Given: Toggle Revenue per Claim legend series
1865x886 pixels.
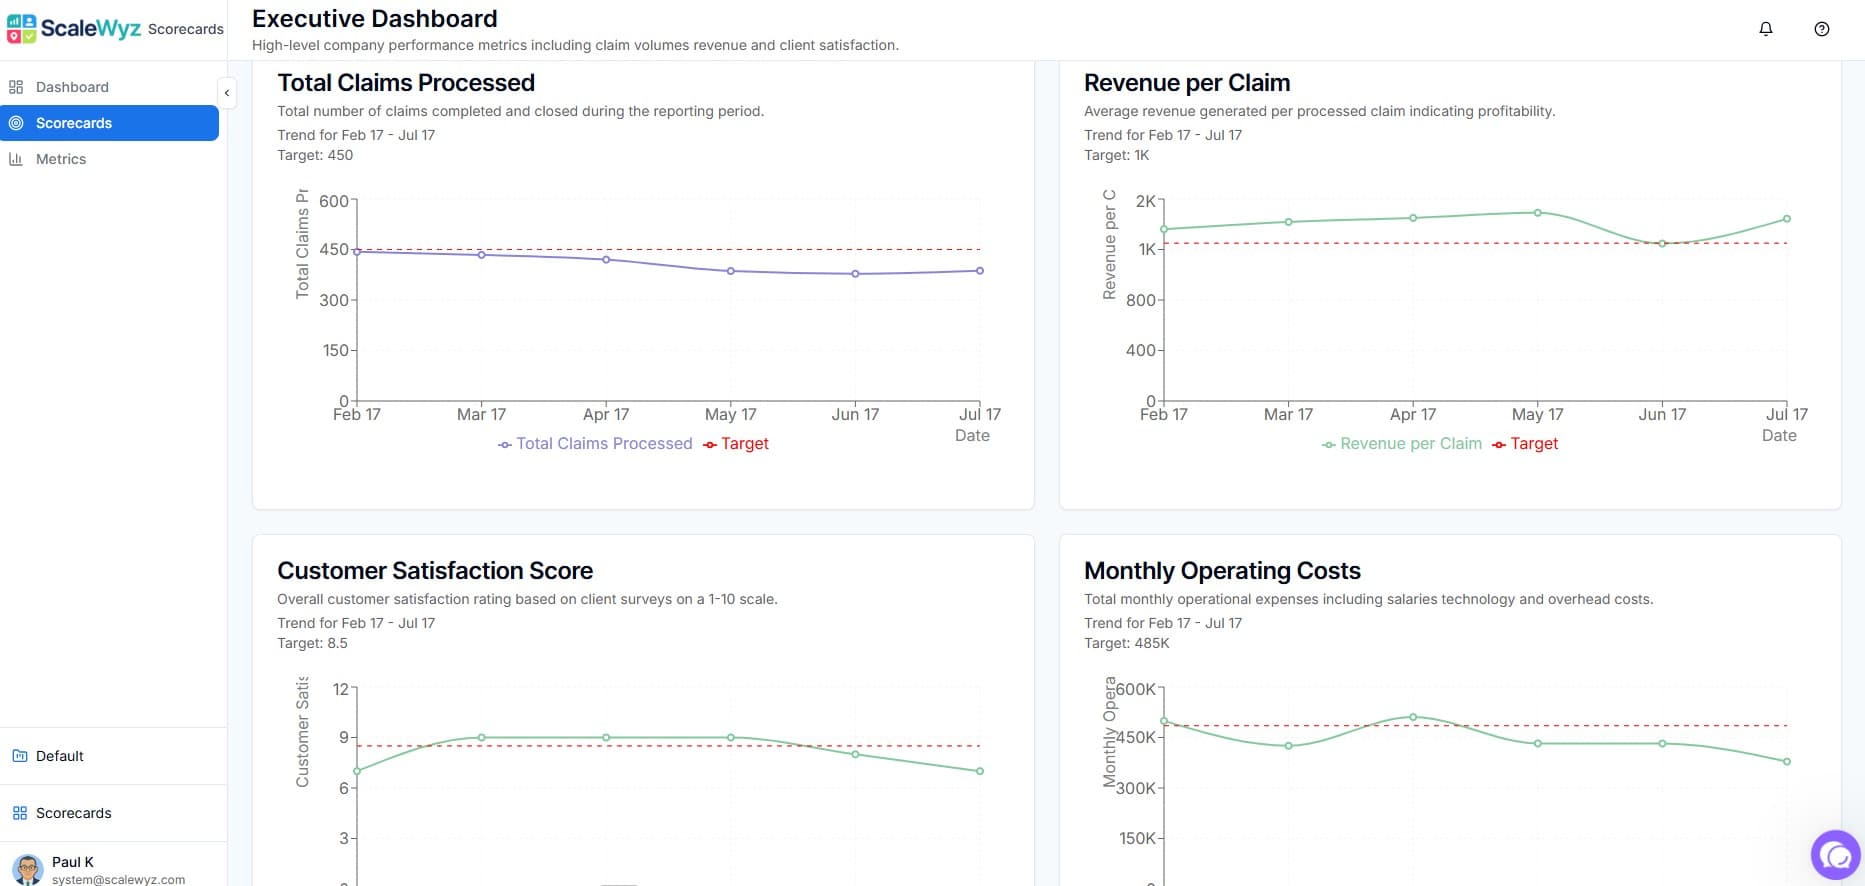Looking at the screenshot, I should tap(1401, 444).
